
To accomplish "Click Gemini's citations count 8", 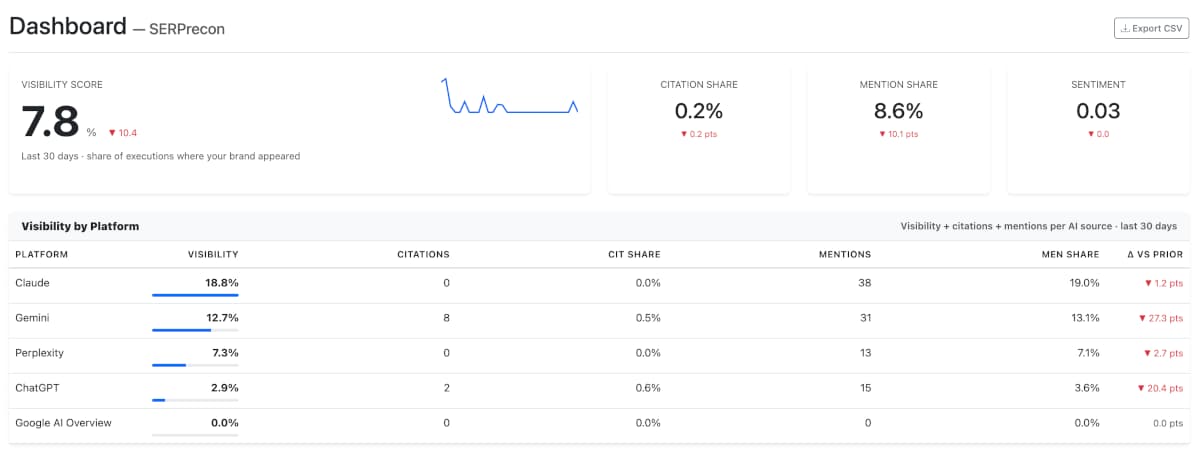I will pos(446,318).
